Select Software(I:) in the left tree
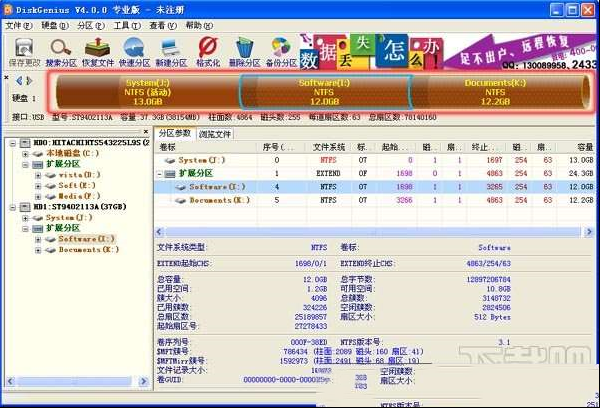 pyautogui.click(x=86, y=239)
